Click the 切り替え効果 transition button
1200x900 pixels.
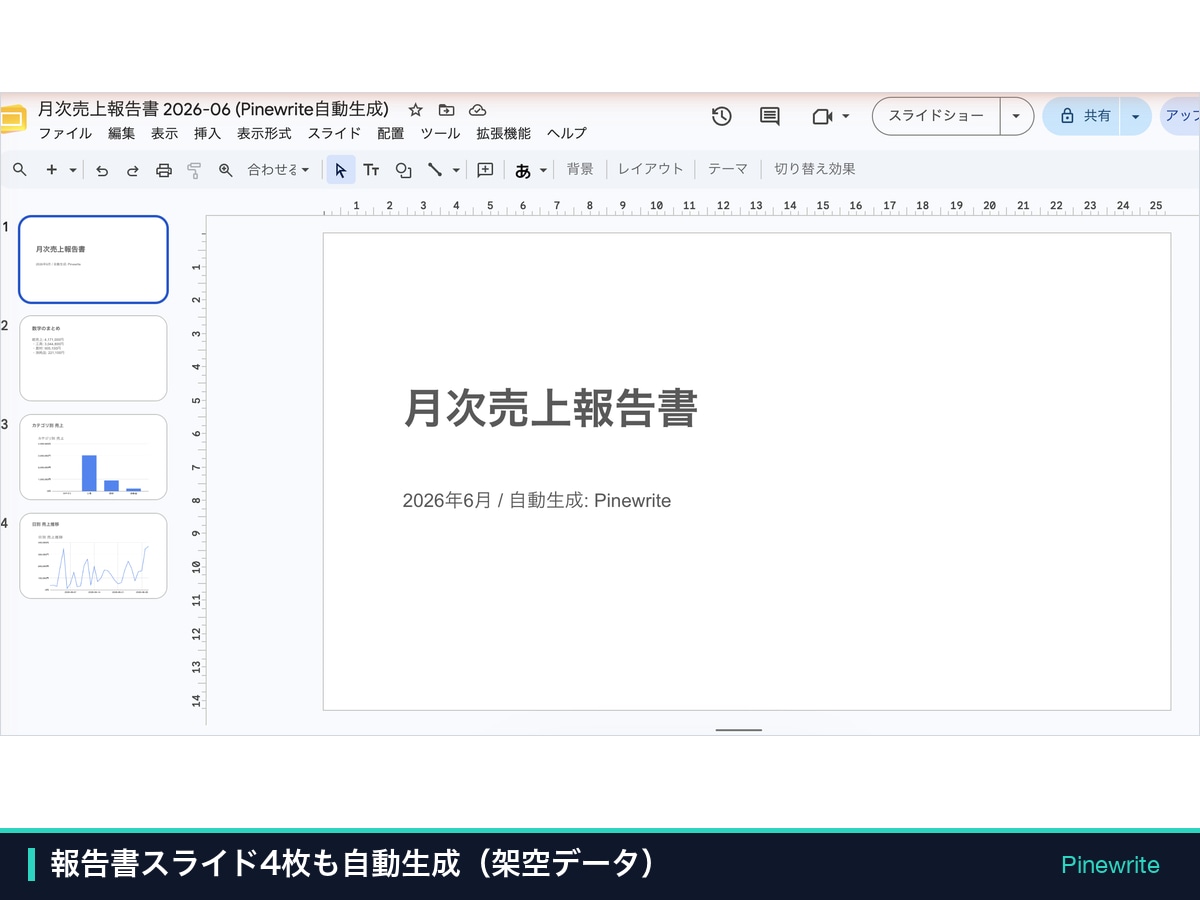point(815,170)
